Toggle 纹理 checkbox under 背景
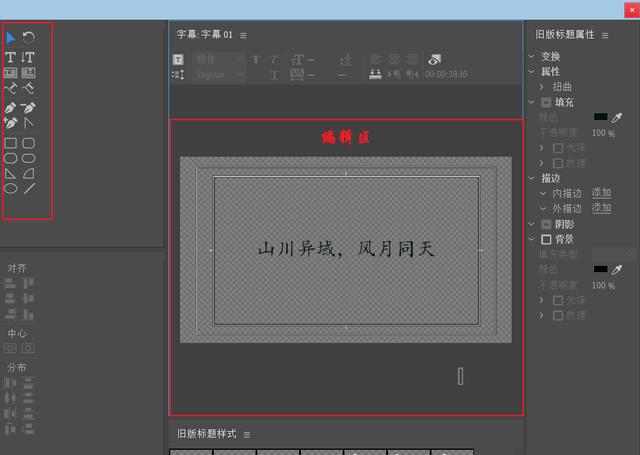 pos(558,315)
